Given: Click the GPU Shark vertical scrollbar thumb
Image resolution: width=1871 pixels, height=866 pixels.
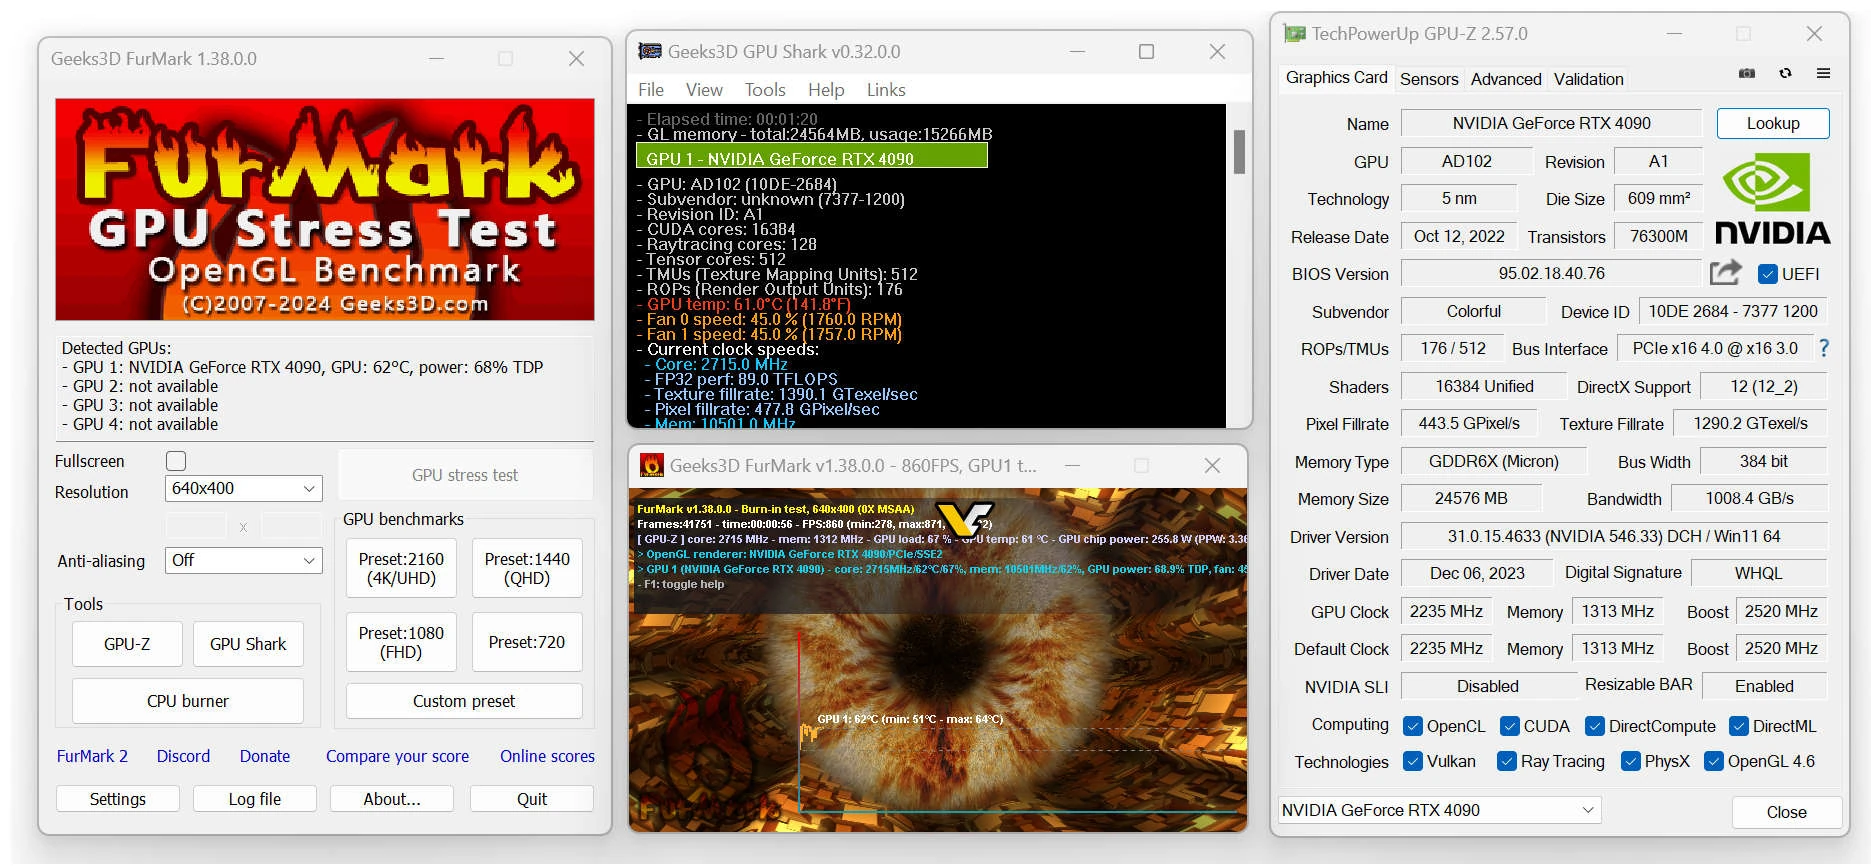Looking at the screenshot, I should tap(1239, 152).
